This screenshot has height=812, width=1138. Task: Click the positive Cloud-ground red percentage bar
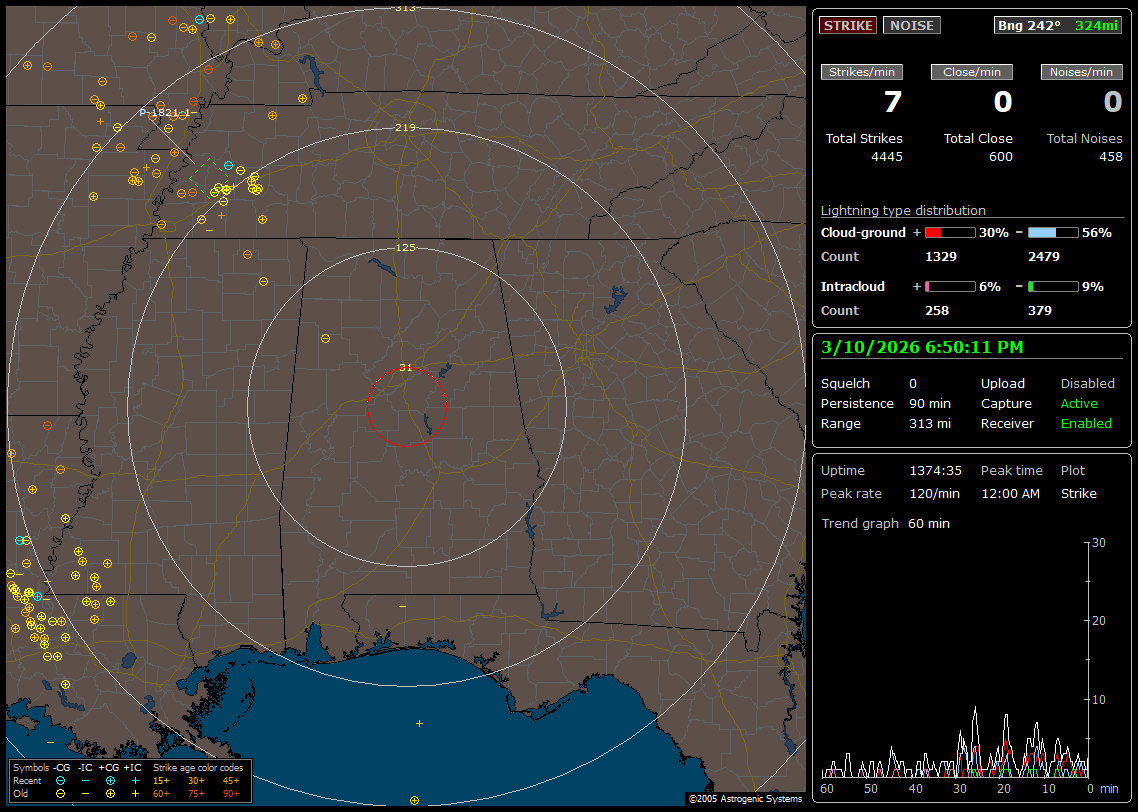tap(949, 232)
